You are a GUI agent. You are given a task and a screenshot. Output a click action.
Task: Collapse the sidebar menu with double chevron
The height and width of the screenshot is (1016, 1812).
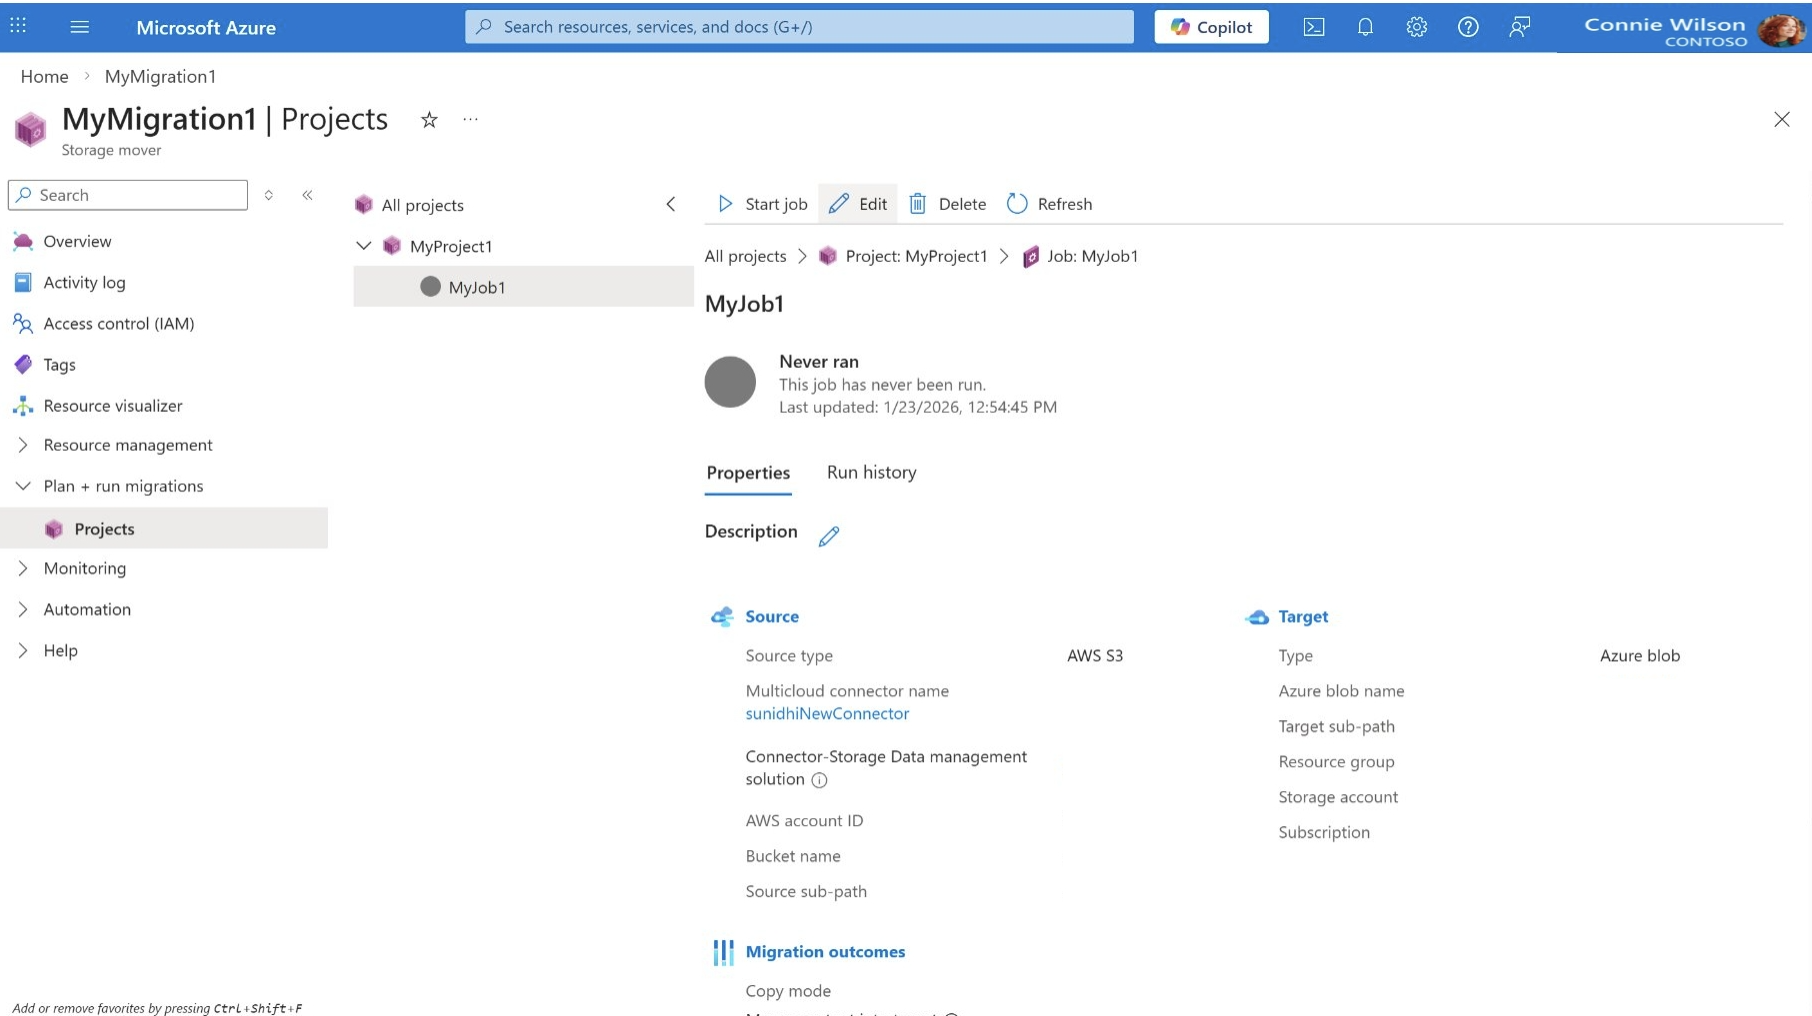point(308,195)
